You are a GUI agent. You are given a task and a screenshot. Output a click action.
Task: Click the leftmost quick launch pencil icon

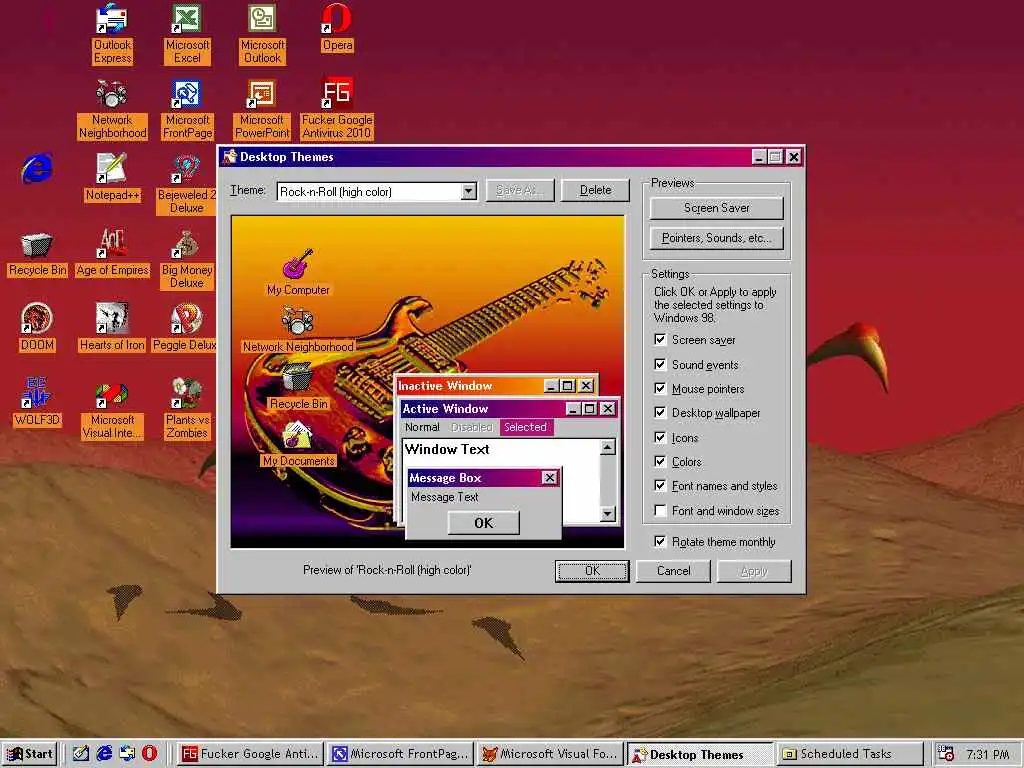[81, 753]
